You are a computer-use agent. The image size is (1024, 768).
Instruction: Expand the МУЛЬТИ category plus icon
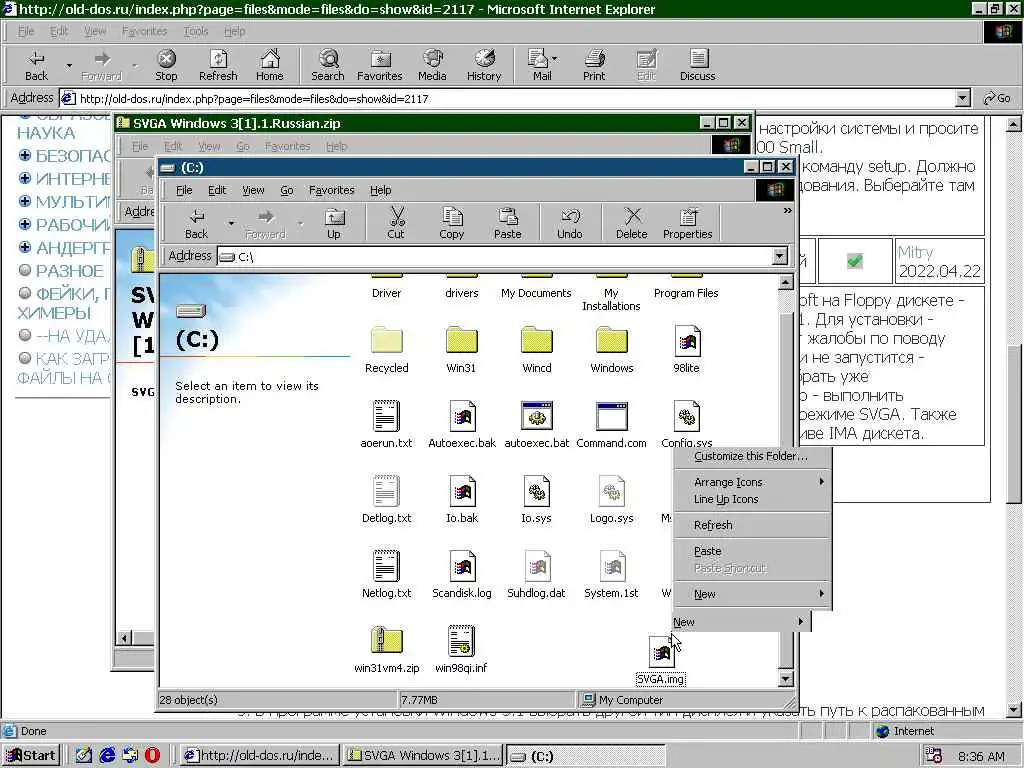tap(25, 201)
